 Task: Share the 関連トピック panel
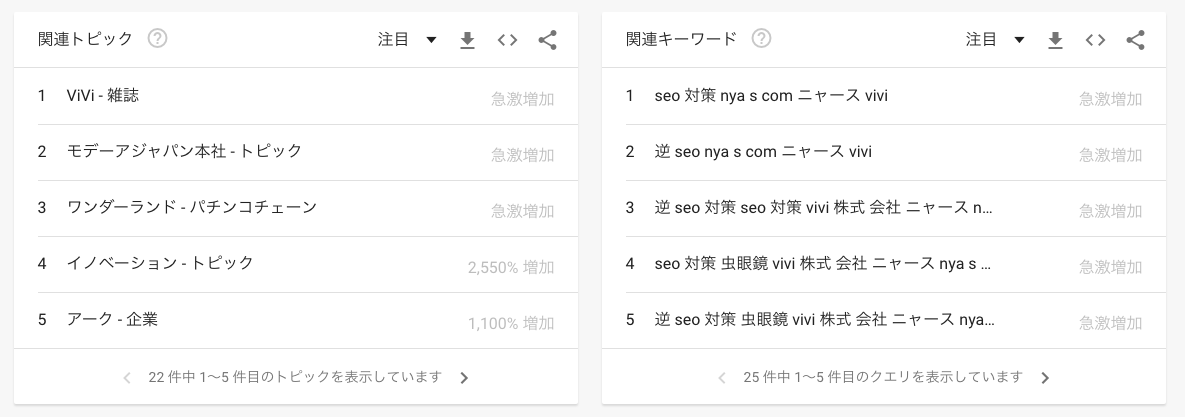click(x=548, y=40)
